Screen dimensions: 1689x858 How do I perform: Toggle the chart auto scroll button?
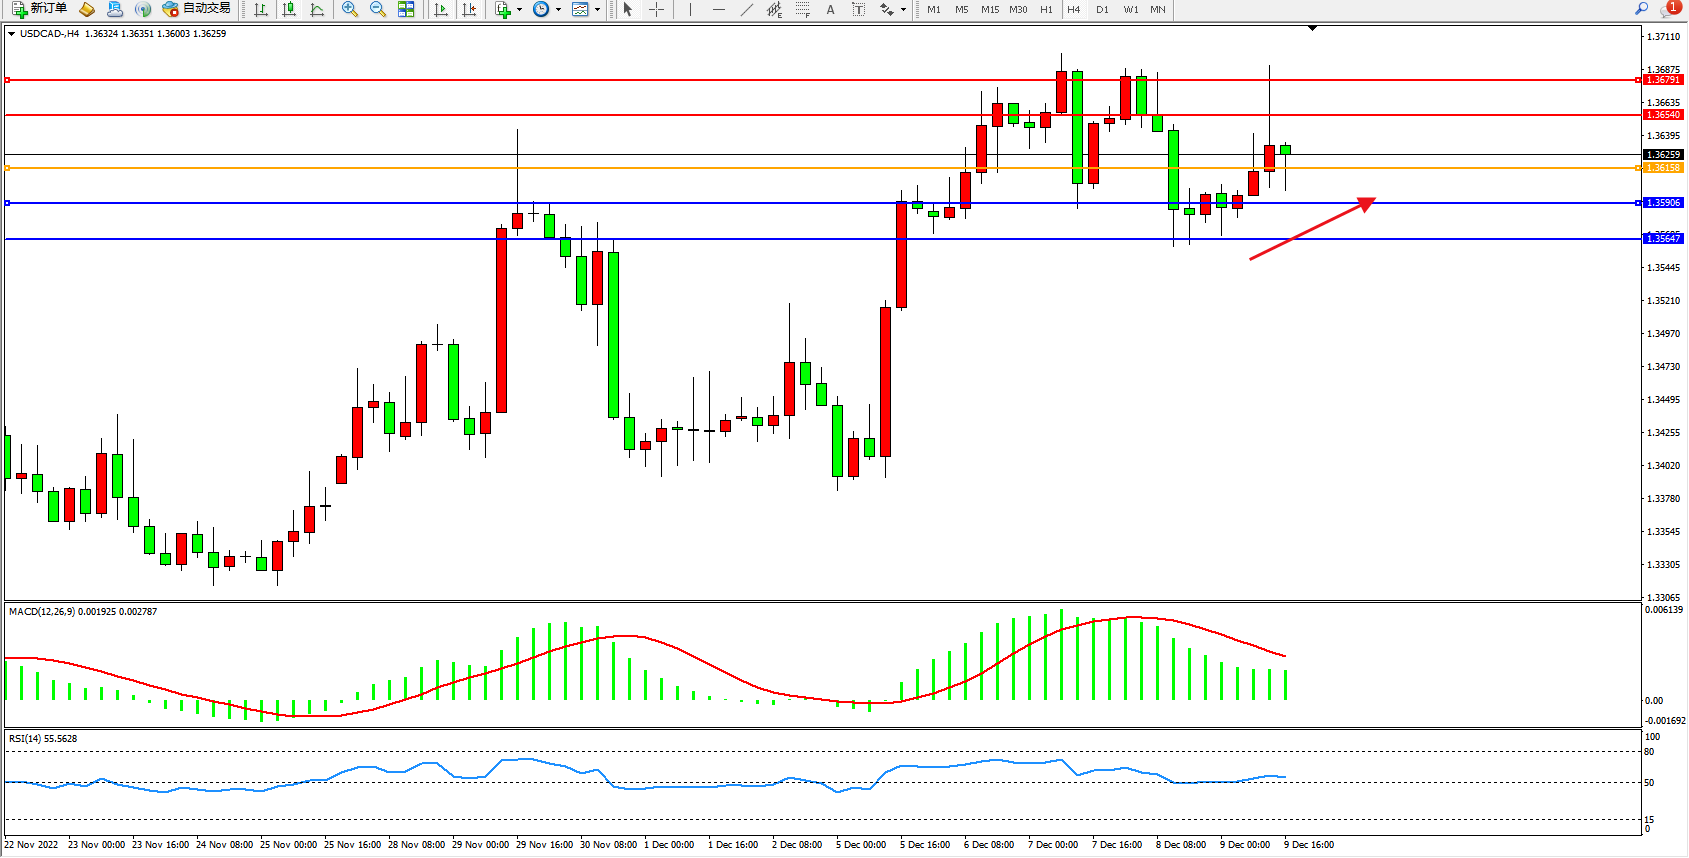click(x=441, y=9)
